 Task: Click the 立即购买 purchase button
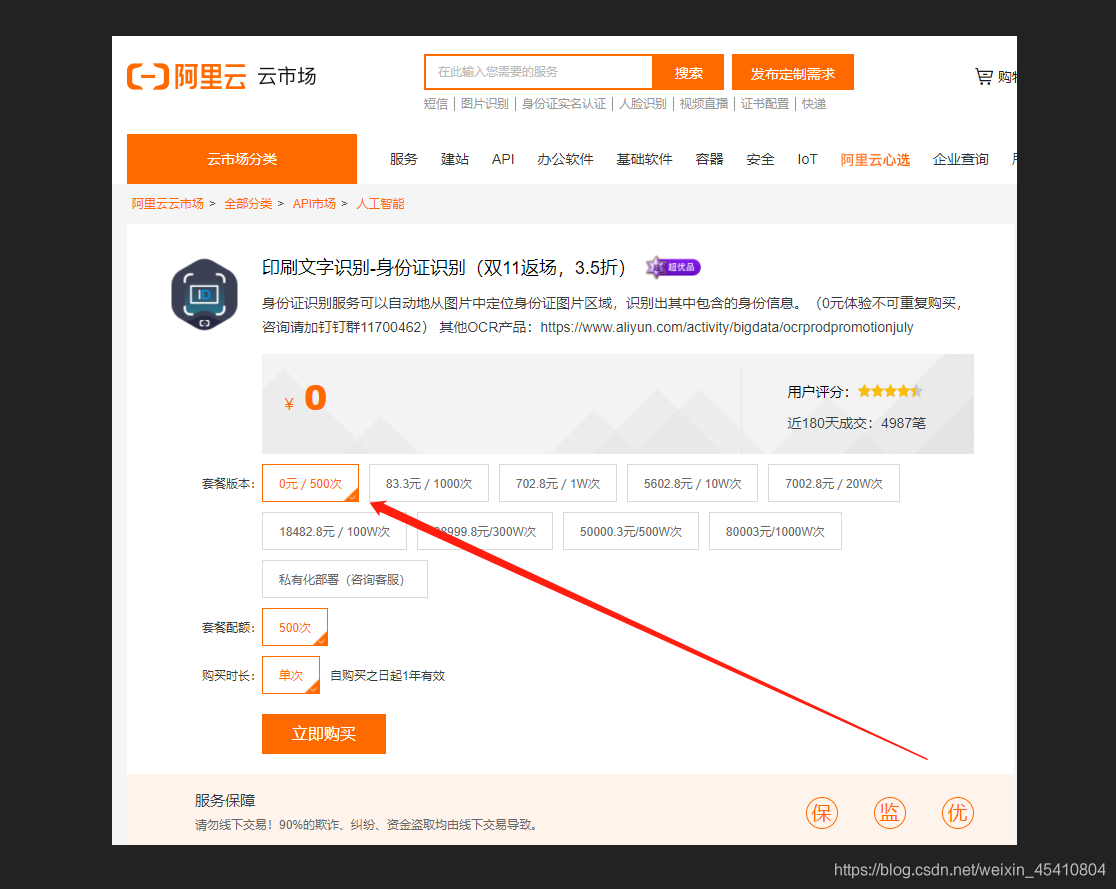click(x=323, y=733)
